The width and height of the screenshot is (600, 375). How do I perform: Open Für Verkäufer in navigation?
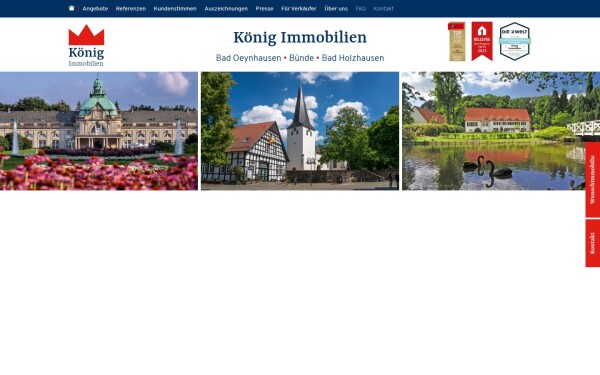click(x=299, y=8)
